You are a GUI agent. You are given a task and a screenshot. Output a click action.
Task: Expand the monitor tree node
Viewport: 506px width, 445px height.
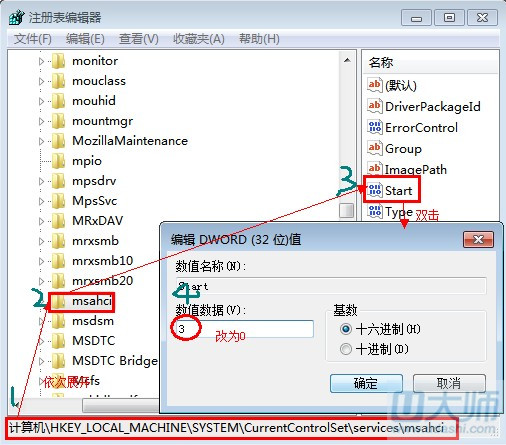pyautogui.click(x=41, y=61)
